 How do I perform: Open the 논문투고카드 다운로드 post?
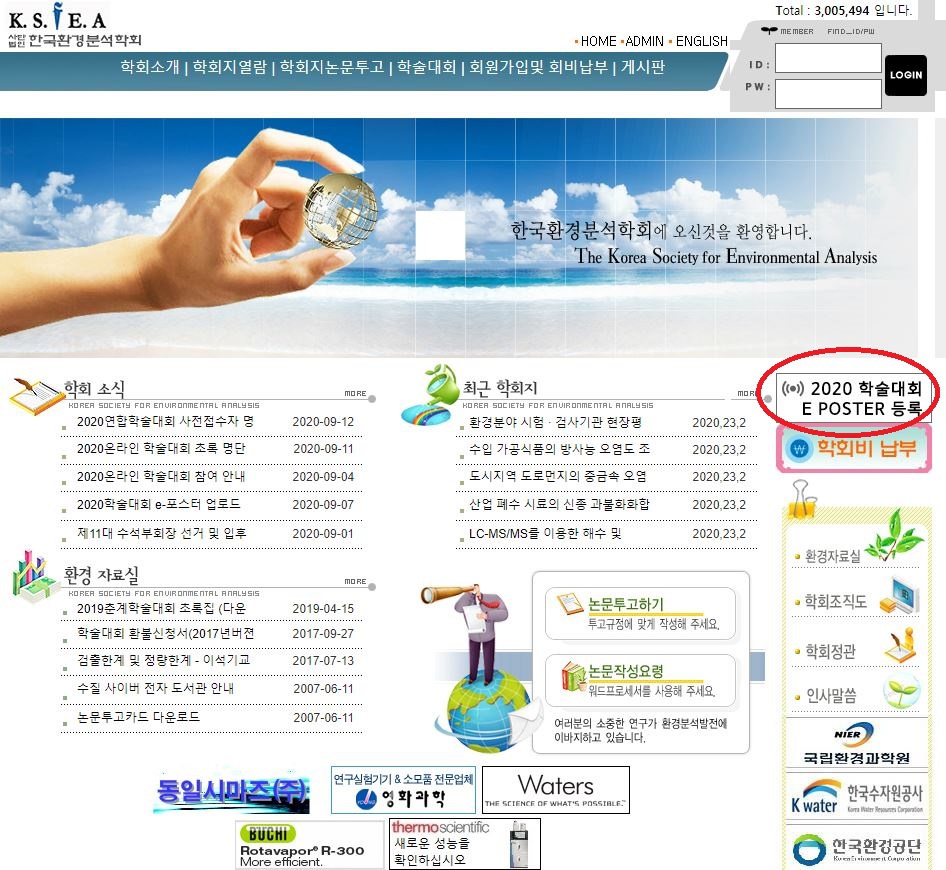[138, 717]
